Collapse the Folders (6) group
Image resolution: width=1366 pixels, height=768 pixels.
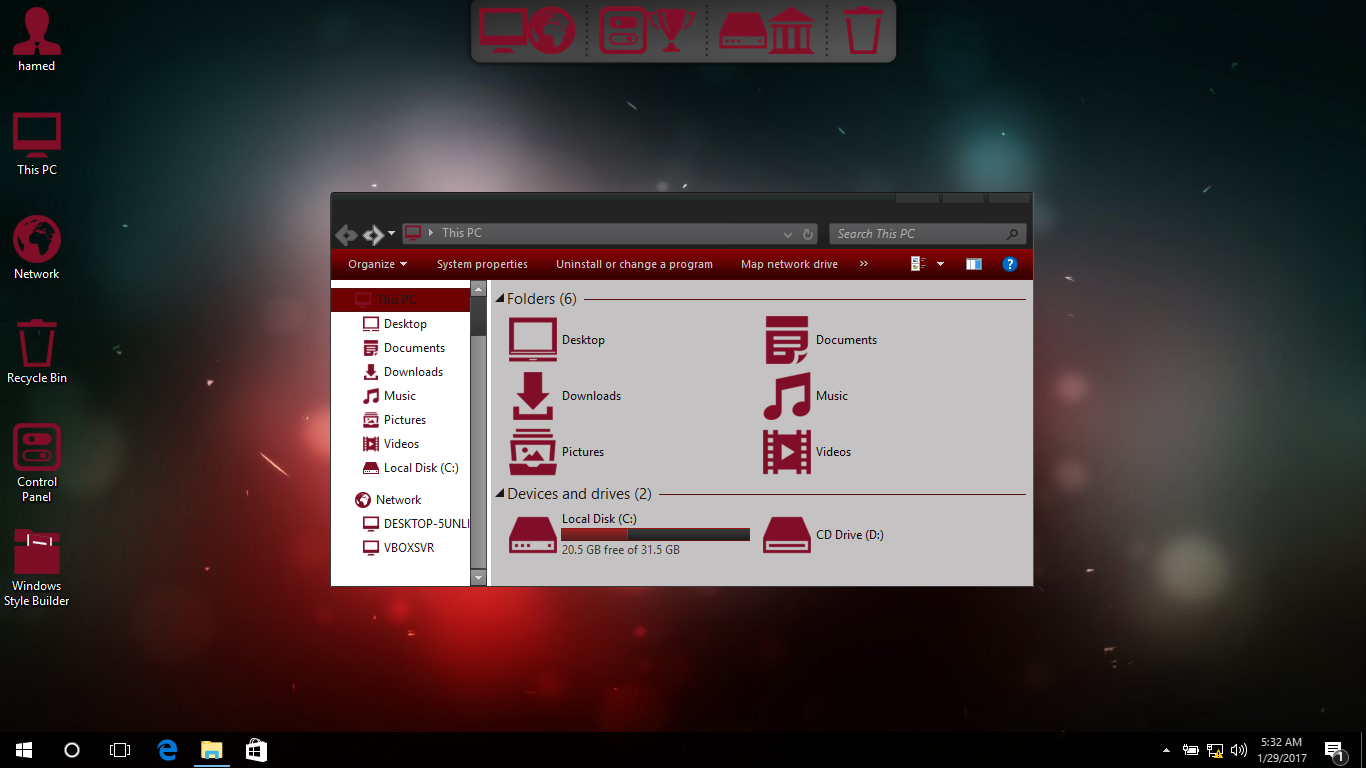500,299
